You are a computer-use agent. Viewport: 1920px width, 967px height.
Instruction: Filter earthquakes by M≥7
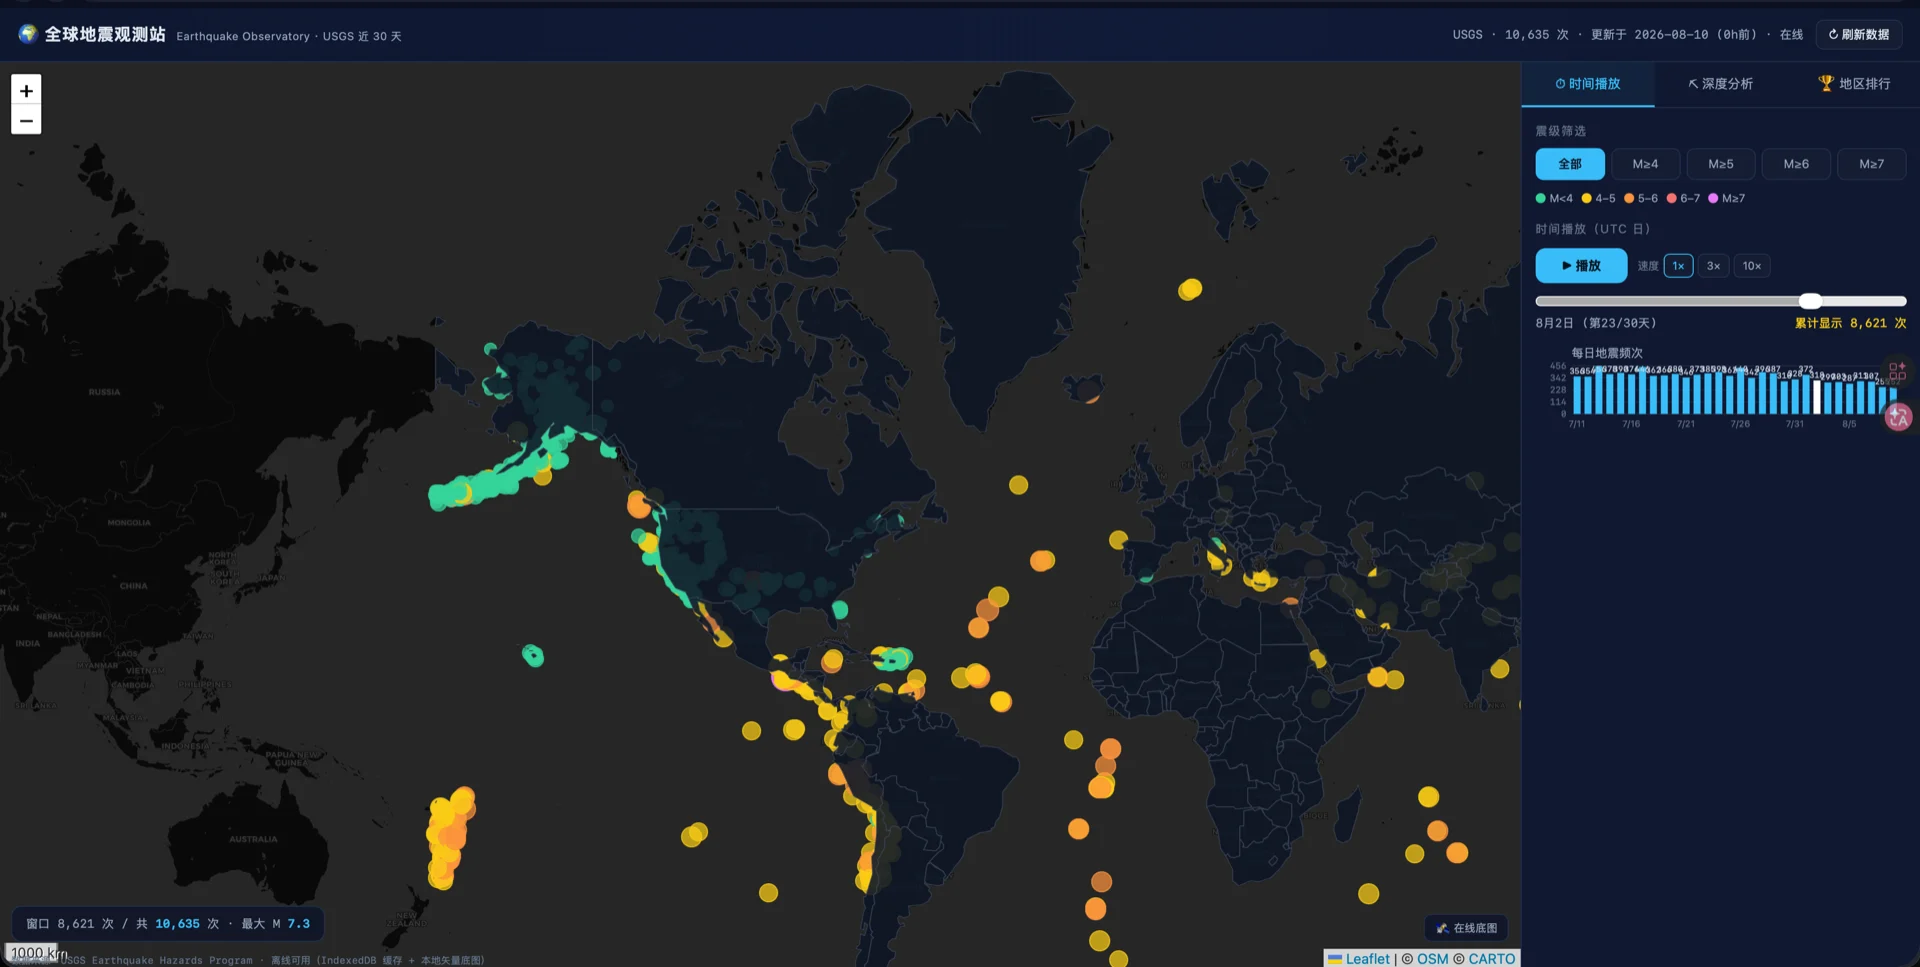1871,164
